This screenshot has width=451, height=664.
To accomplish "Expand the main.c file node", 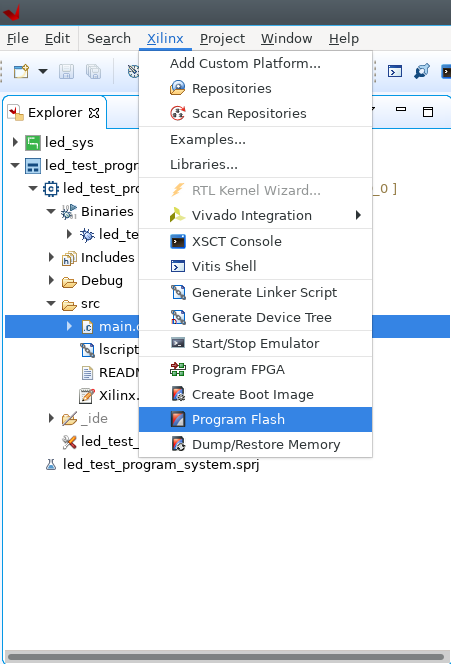I will [x=69, y=326].
